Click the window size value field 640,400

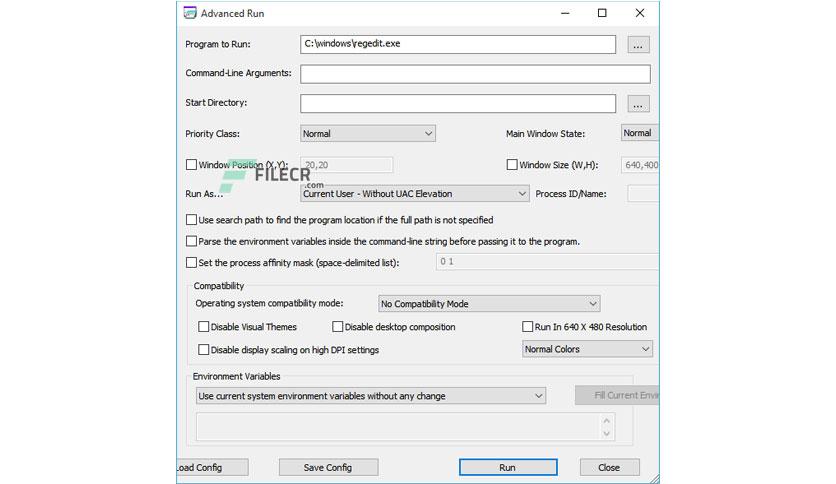[x=640, y=165]
